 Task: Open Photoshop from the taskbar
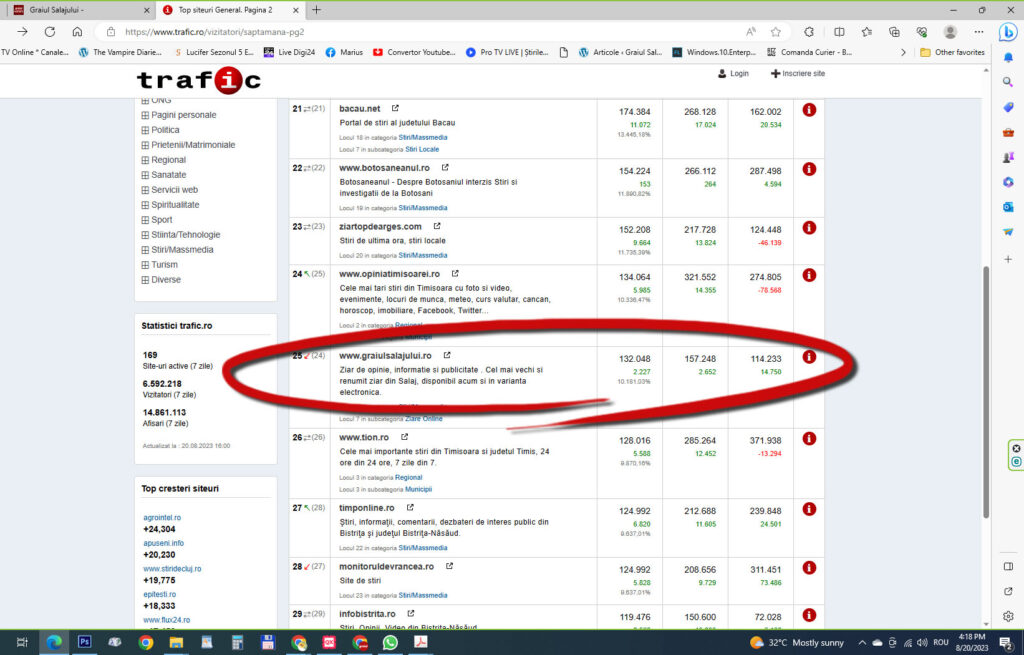(x=85, y=642)
